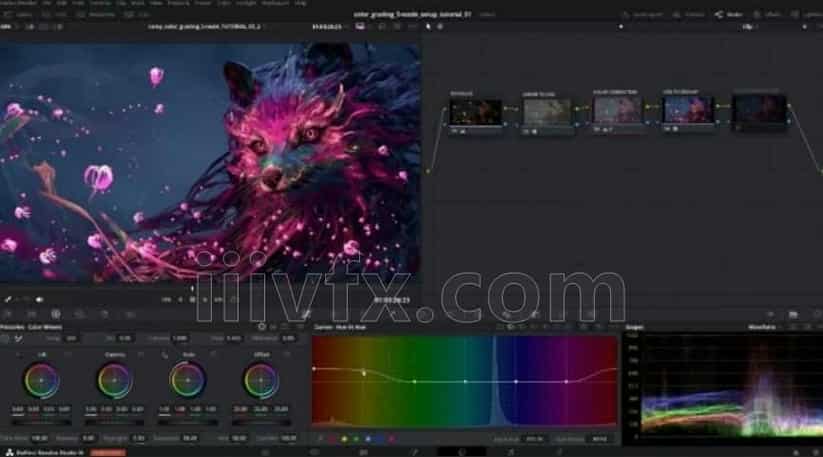Switch to the Cut page icon

tap(314, 452)
